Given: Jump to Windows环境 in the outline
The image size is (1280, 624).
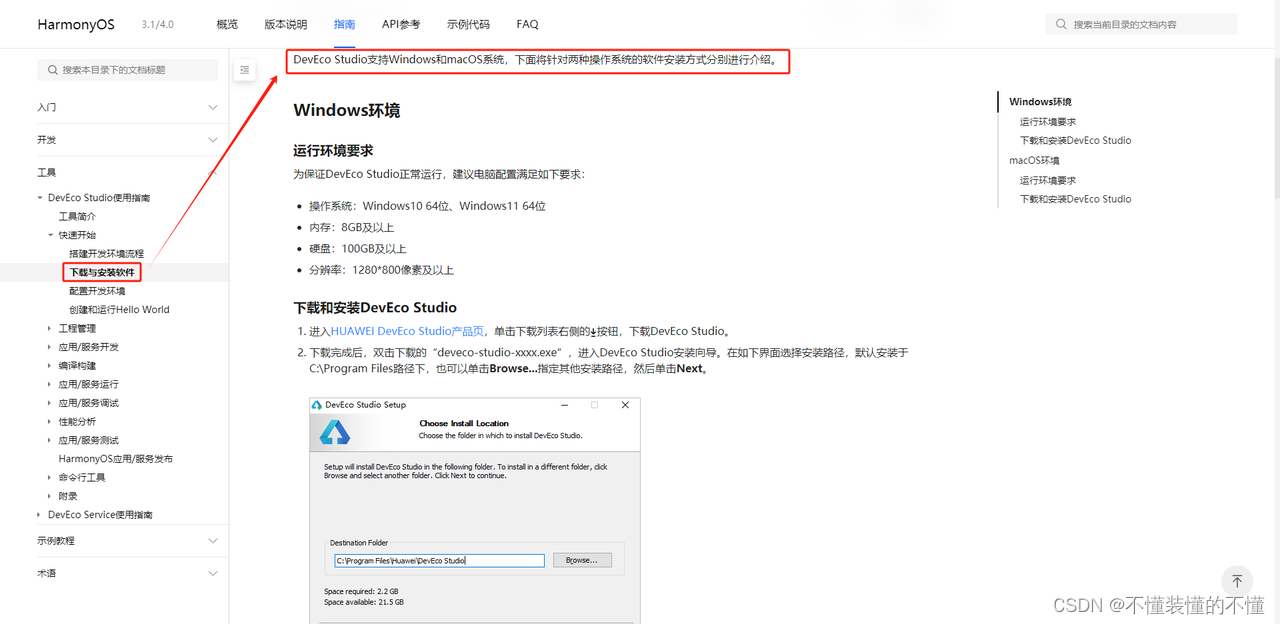Looking at the screenshot, I should (x=1040, y=102).
